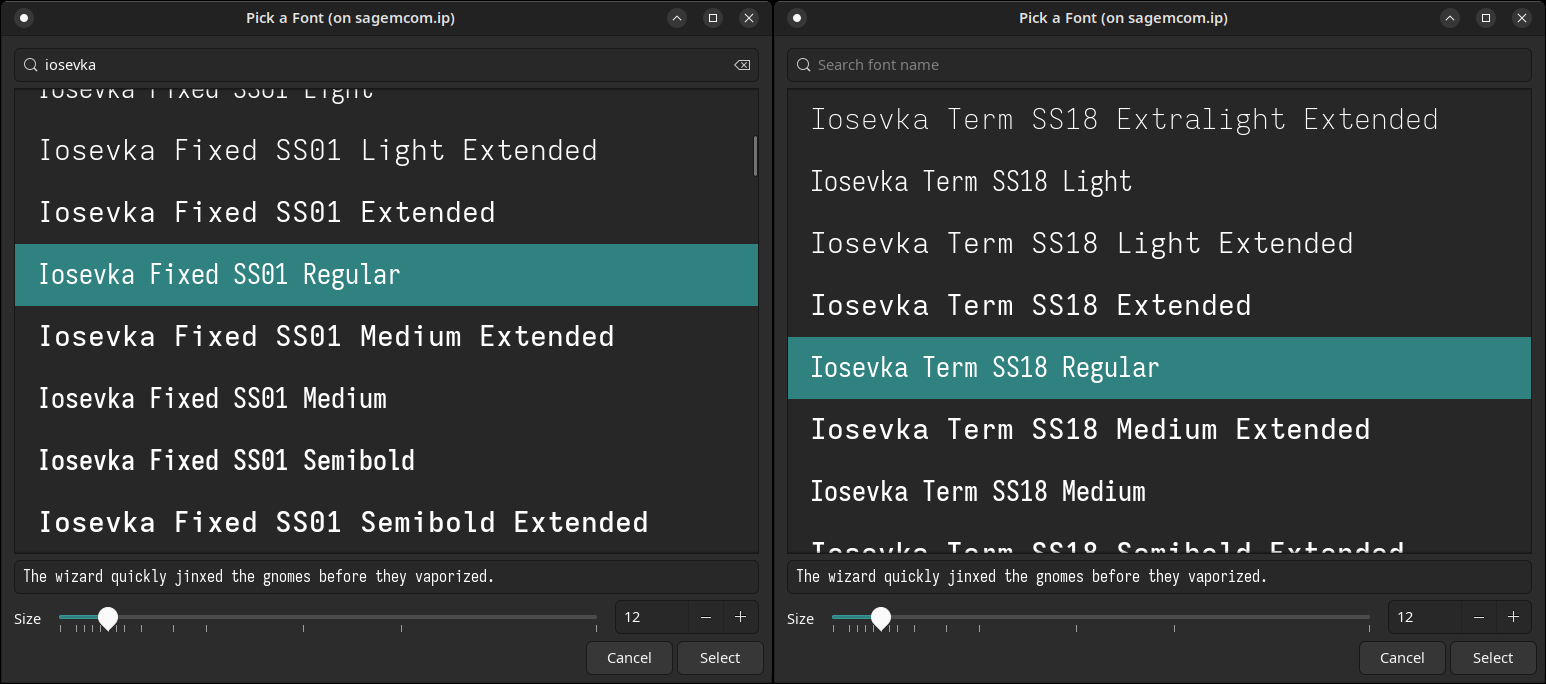1546x684 pixels.
Task: Increase font size with plus in left dialog
Action: (x=741, y=618)
